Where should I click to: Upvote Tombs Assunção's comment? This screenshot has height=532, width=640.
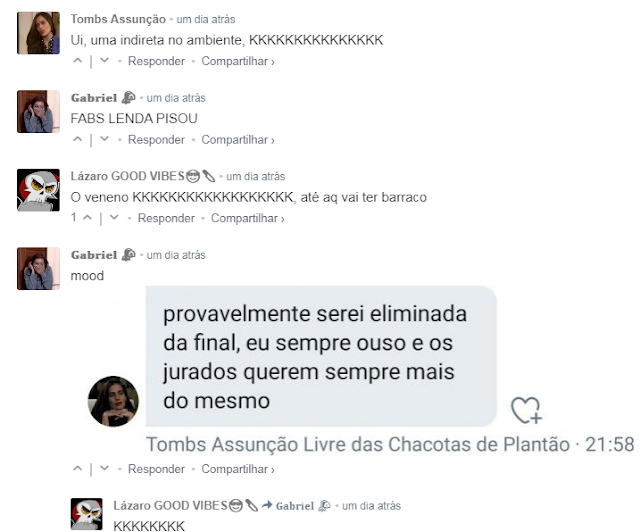coord(77,61)
